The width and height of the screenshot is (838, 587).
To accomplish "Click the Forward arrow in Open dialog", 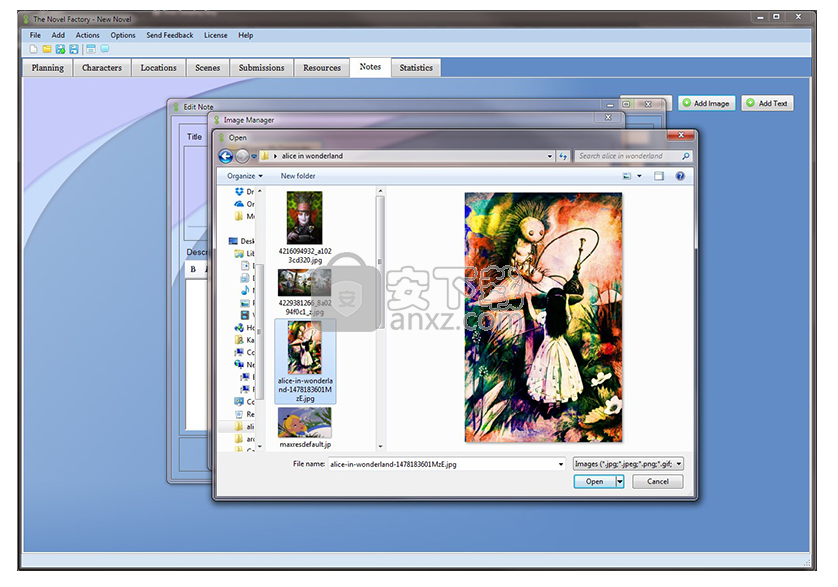I will 242,156.
